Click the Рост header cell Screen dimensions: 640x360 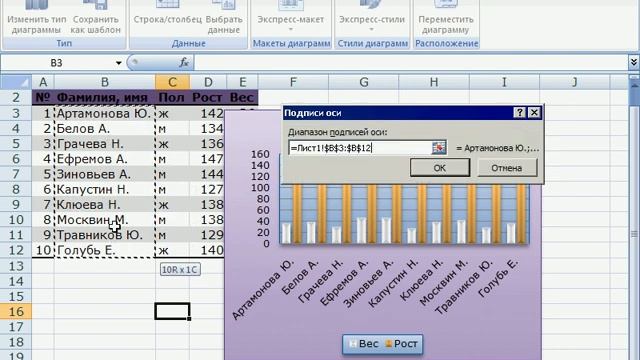[x=208, y=98]
